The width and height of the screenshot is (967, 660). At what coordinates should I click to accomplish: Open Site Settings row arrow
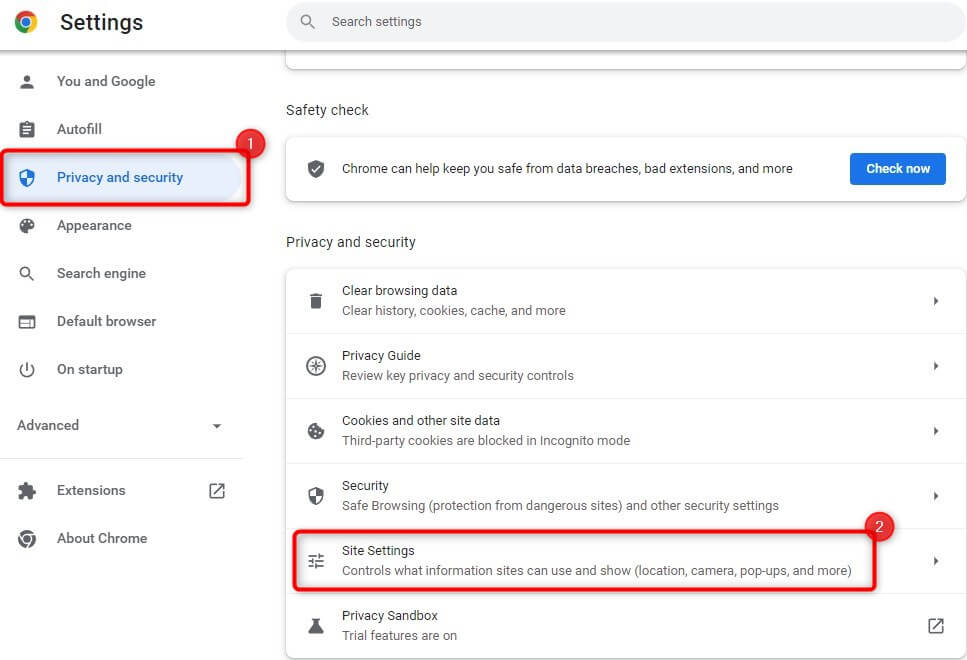(x=936, y=561)
